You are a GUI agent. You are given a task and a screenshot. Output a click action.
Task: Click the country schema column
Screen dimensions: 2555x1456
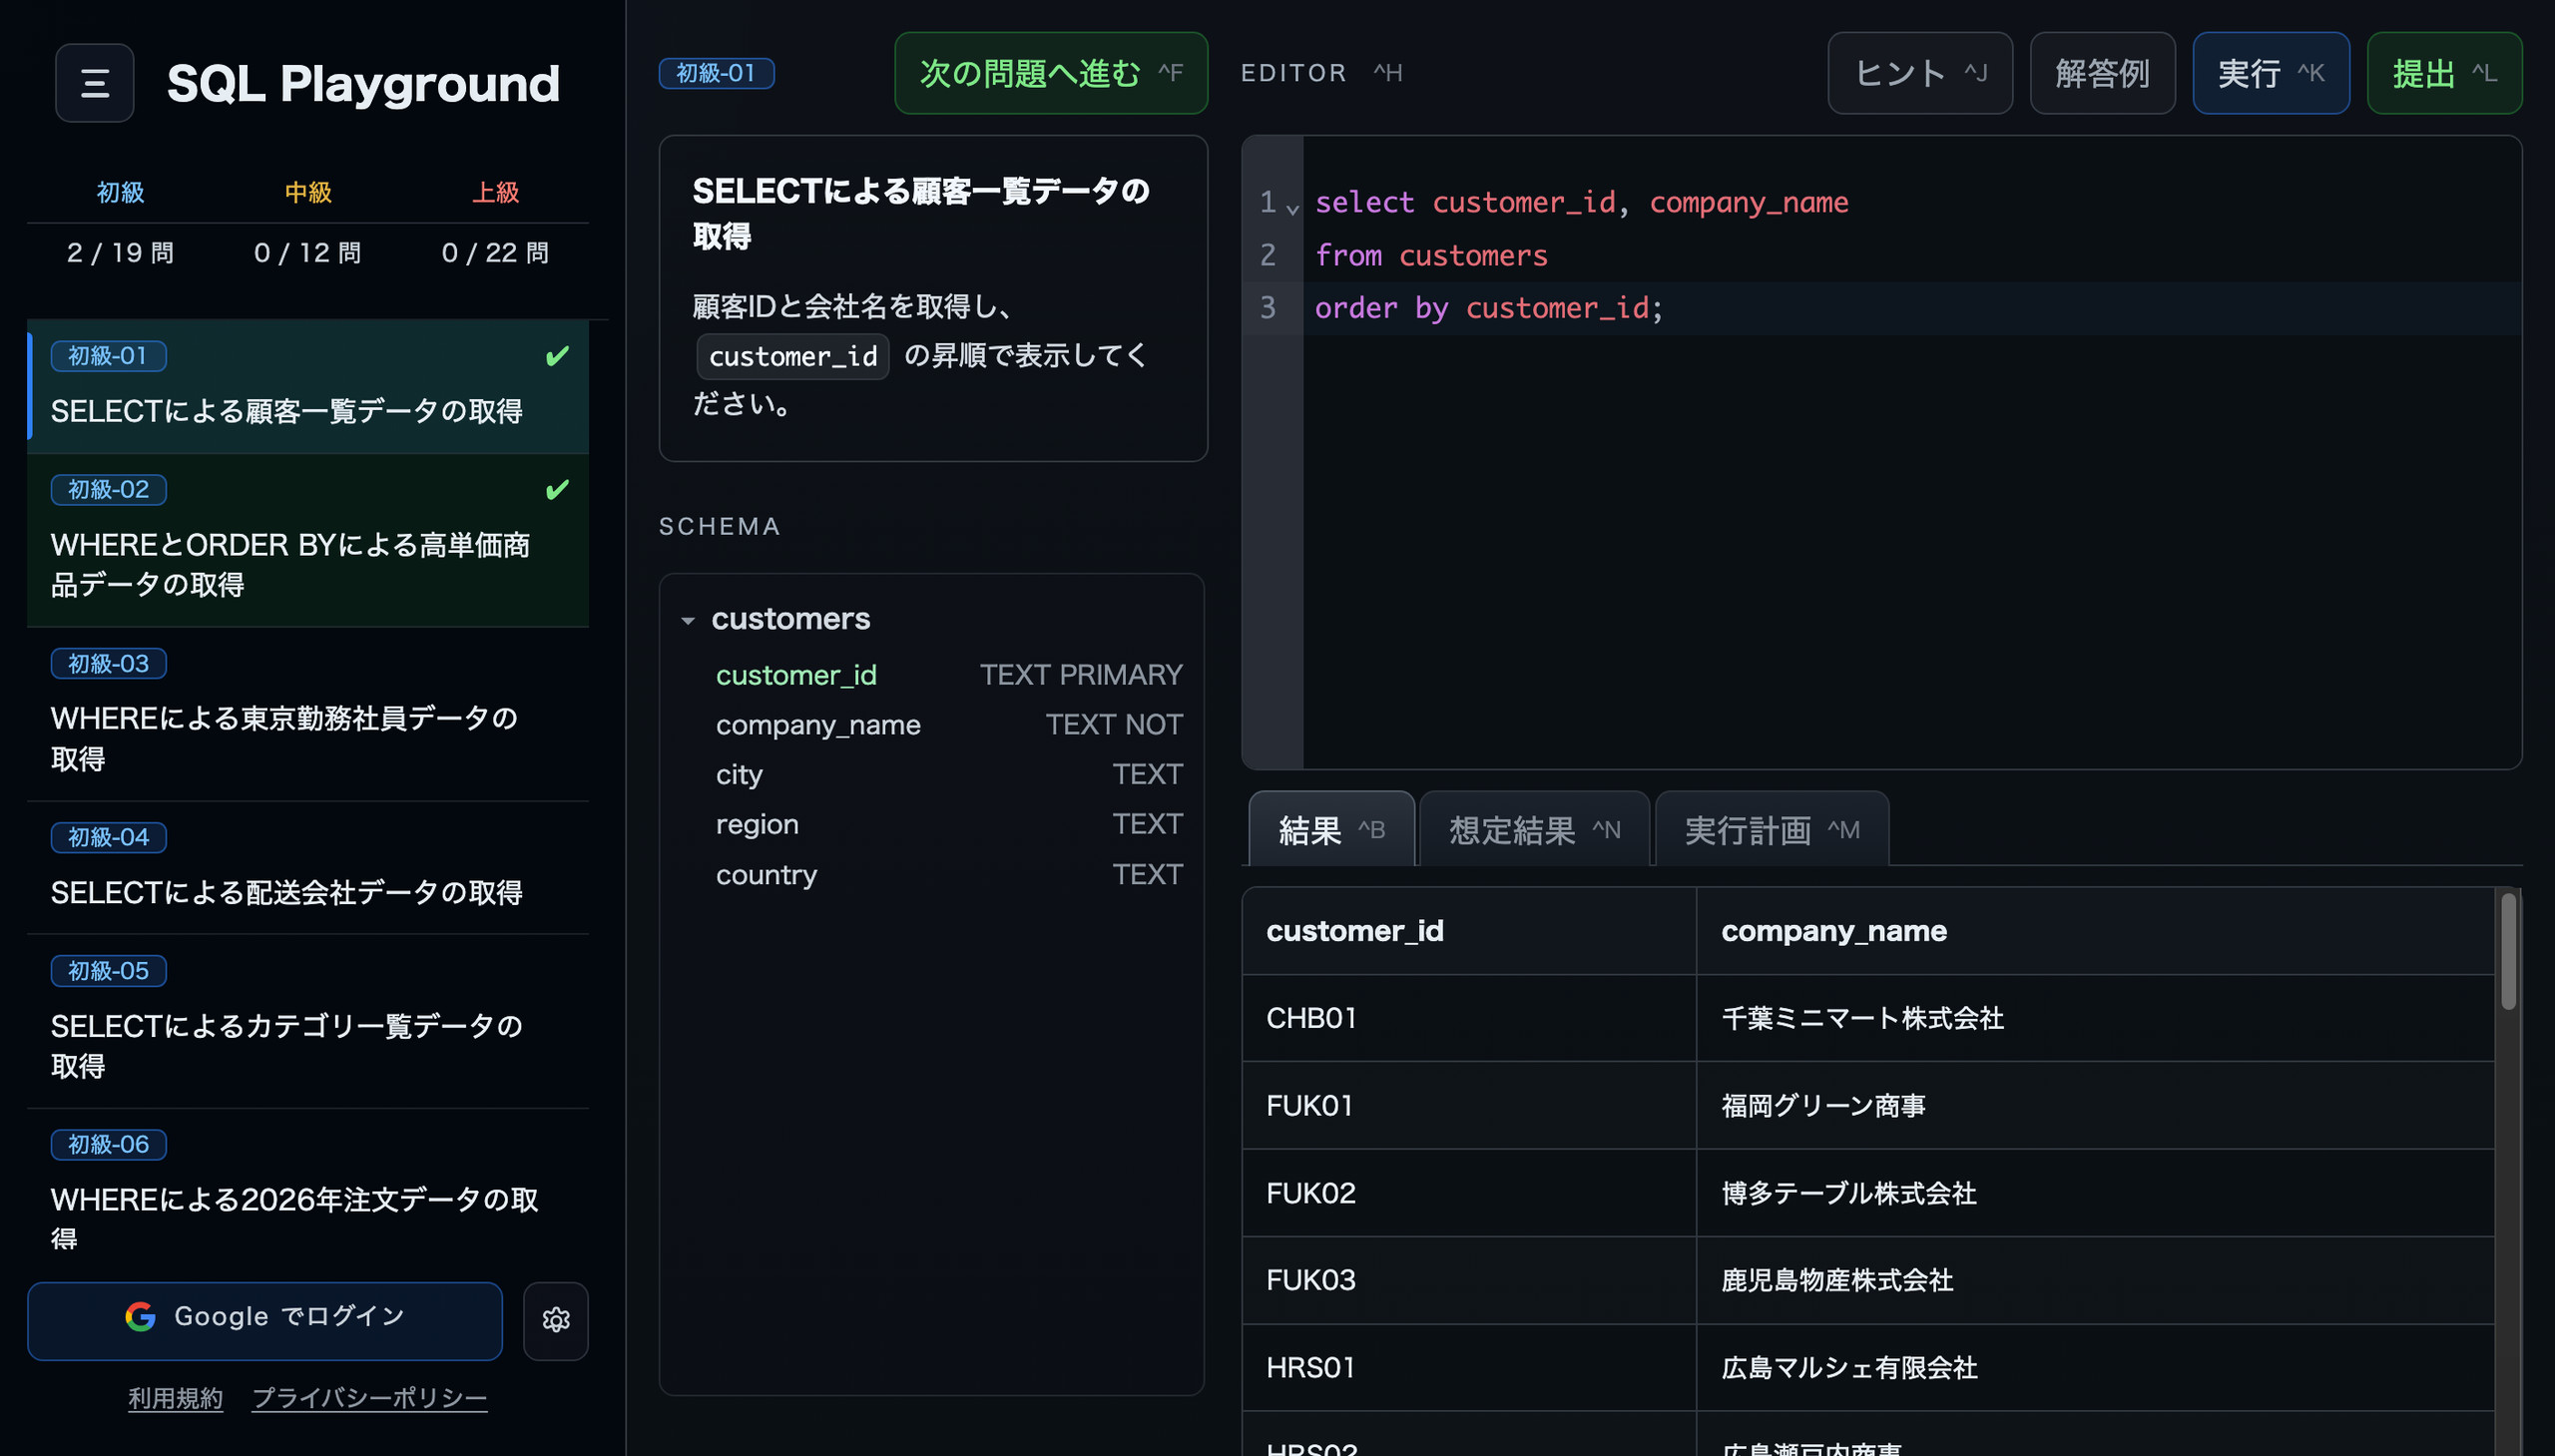(766, 875)
